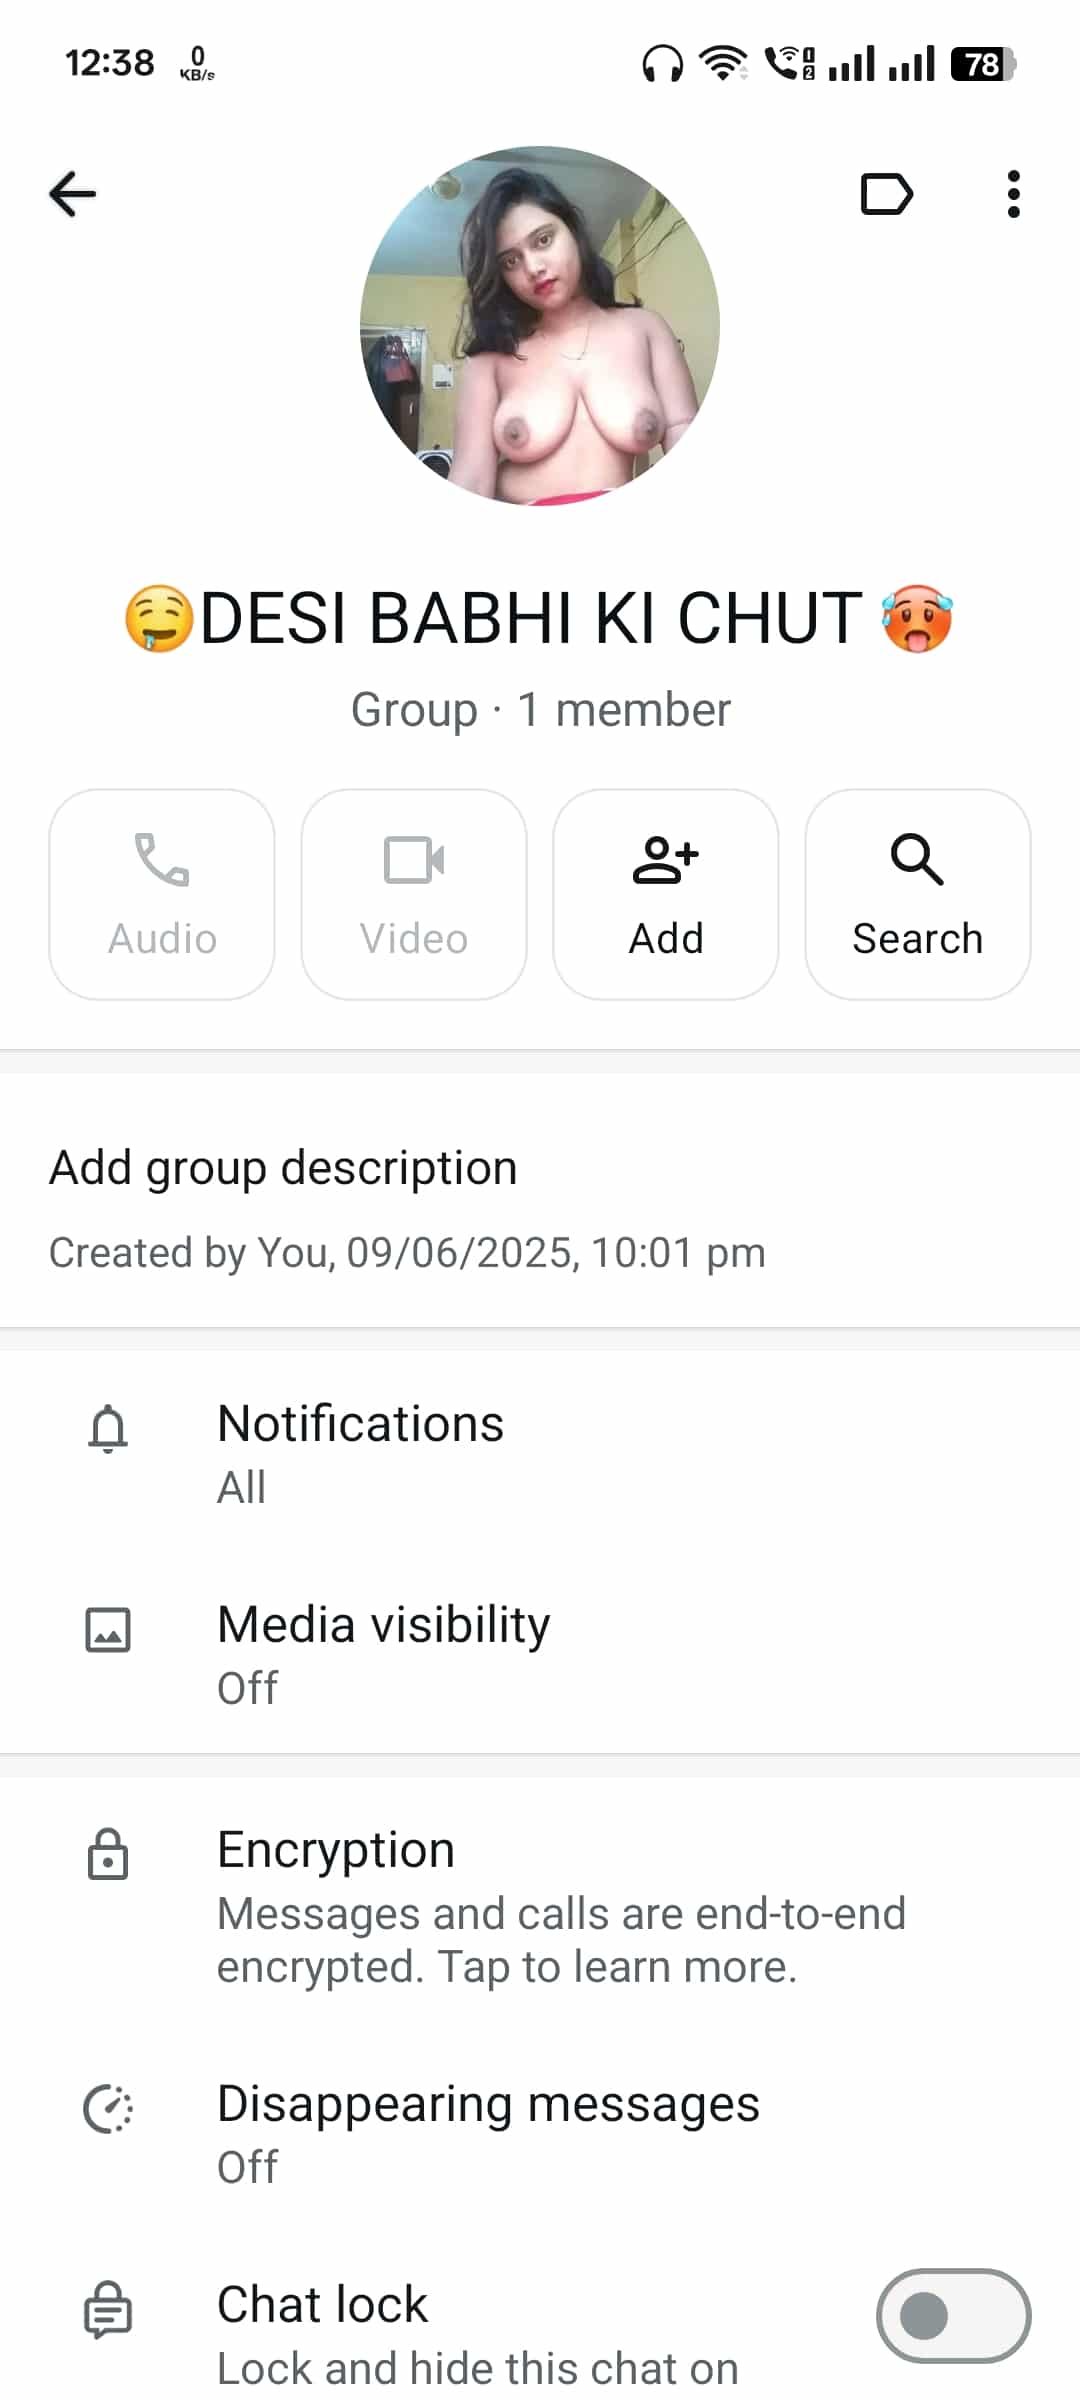The height and width of the screenshot is (2400, 1080).
Task: Search within the group chat
Action: tap(918, 894)
